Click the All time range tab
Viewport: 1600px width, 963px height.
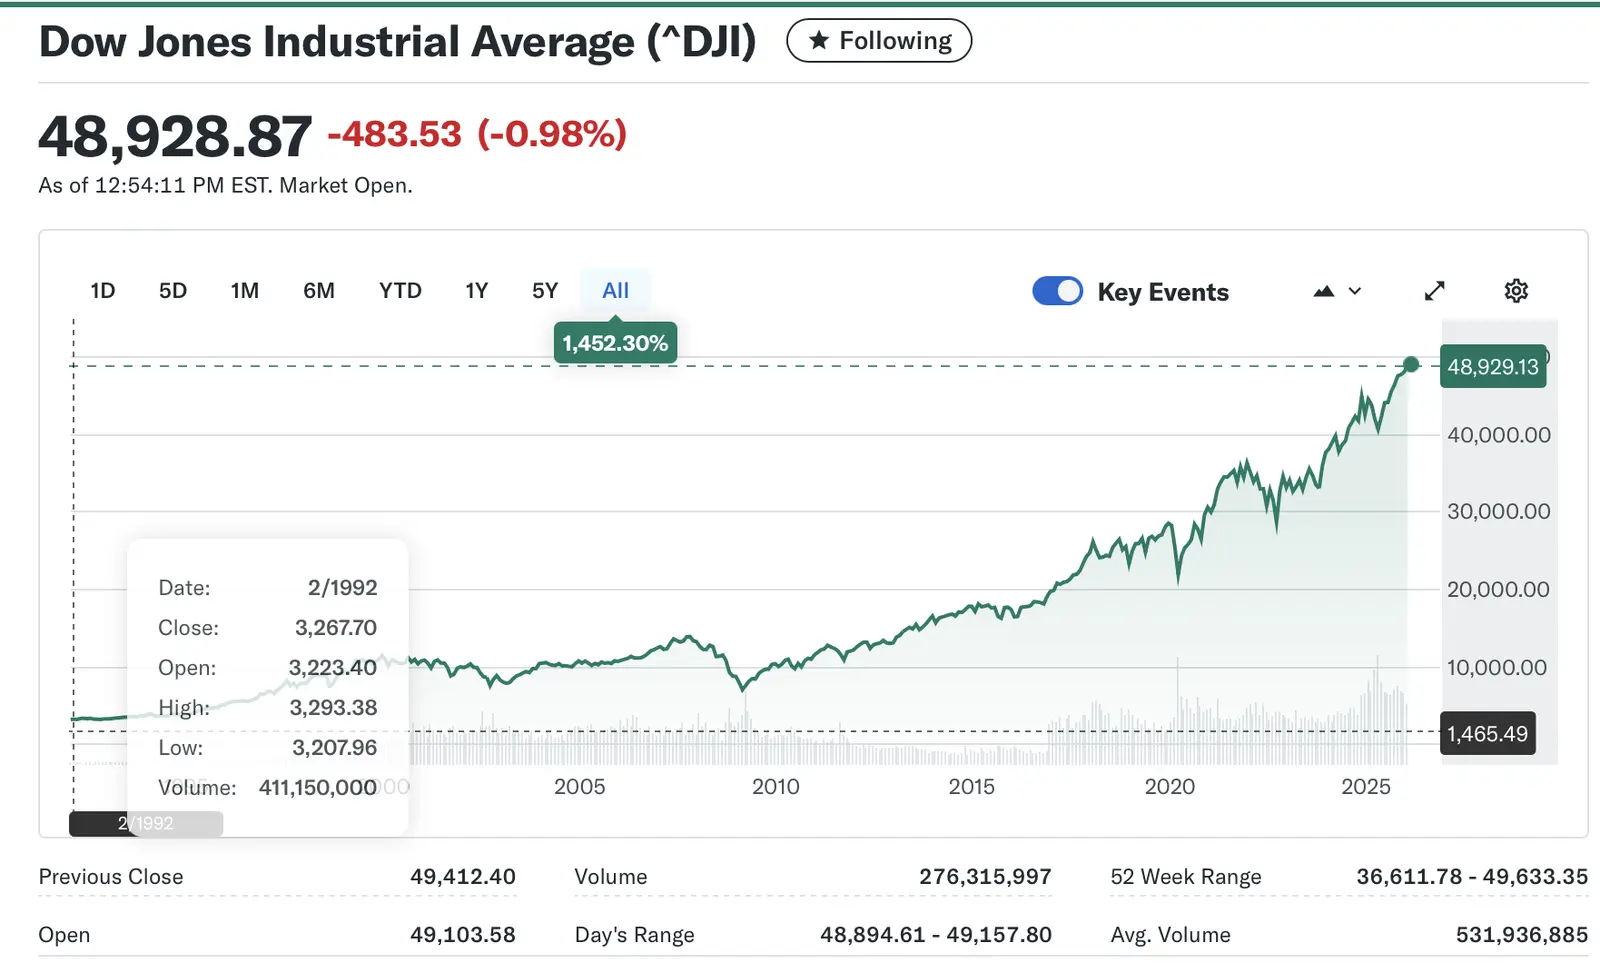tap(615, 291)
